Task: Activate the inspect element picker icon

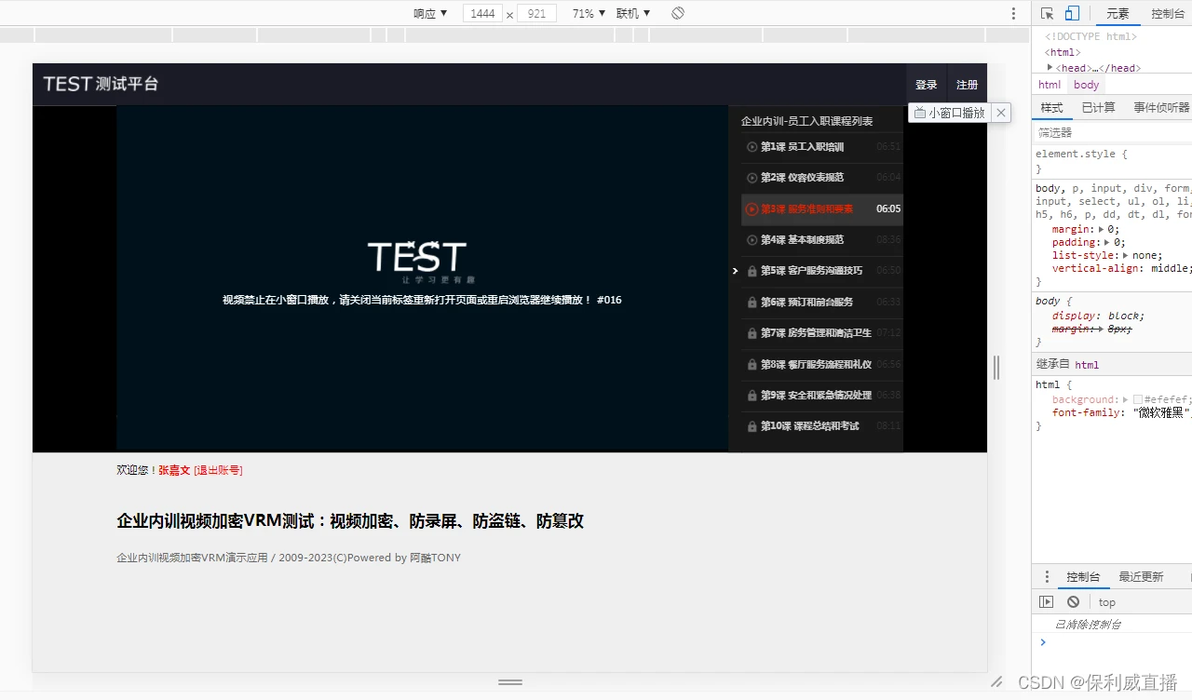Action: (1047, 13)
